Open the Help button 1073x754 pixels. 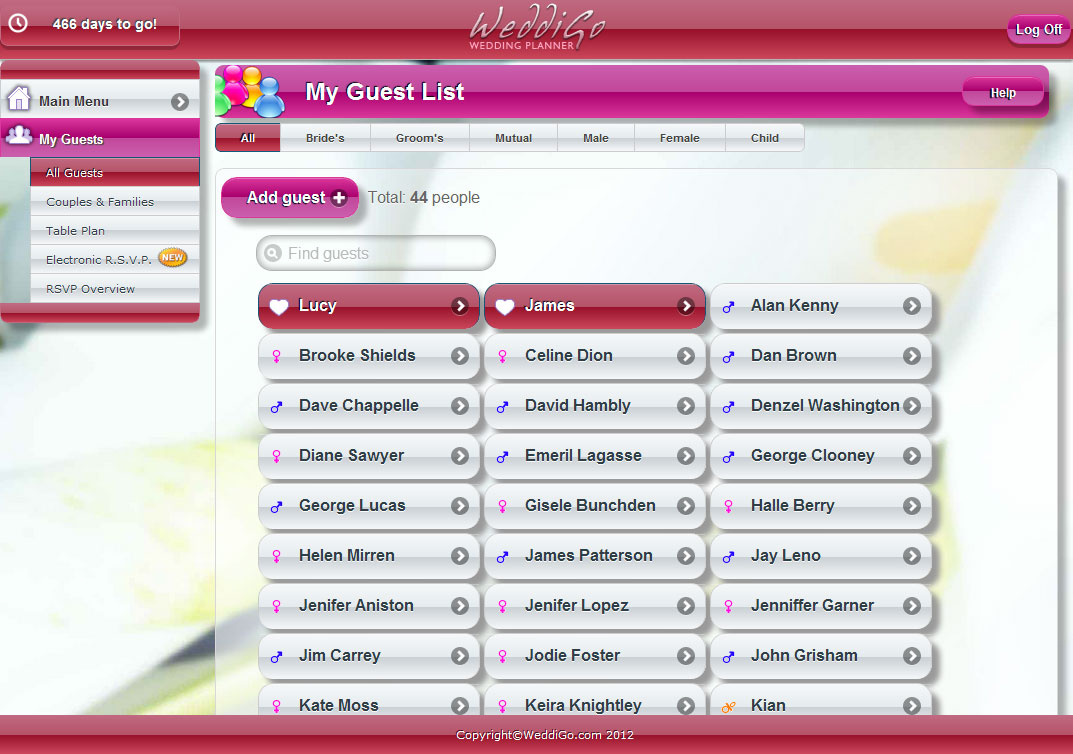coord(1002,93)
